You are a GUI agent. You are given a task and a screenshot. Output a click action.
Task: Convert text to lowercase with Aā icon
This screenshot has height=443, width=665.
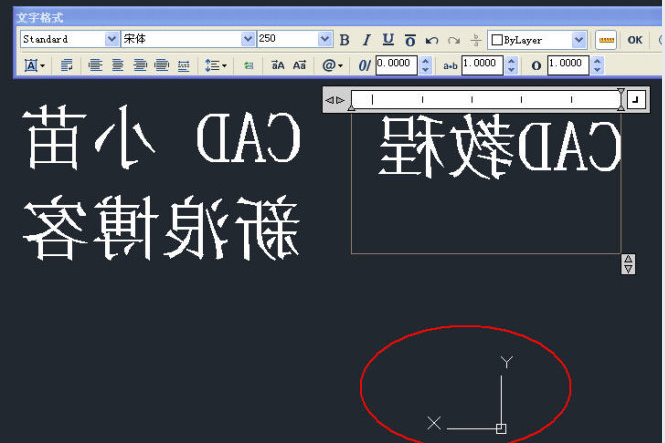pos(299,65)
